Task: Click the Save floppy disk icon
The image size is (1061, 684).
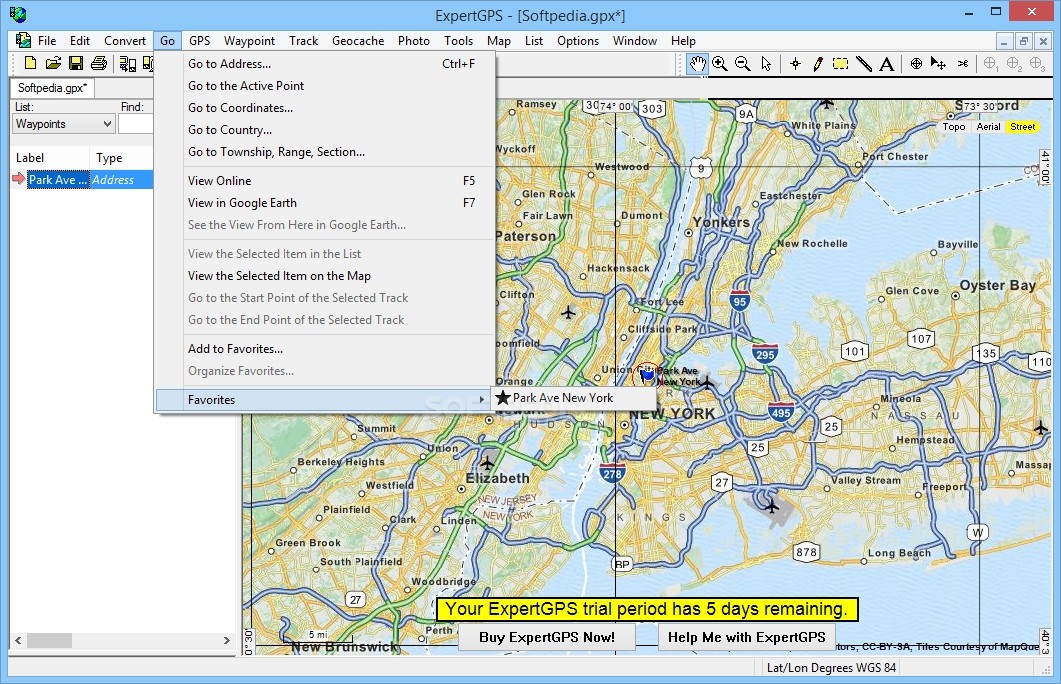Action: (x=76, y=64)
